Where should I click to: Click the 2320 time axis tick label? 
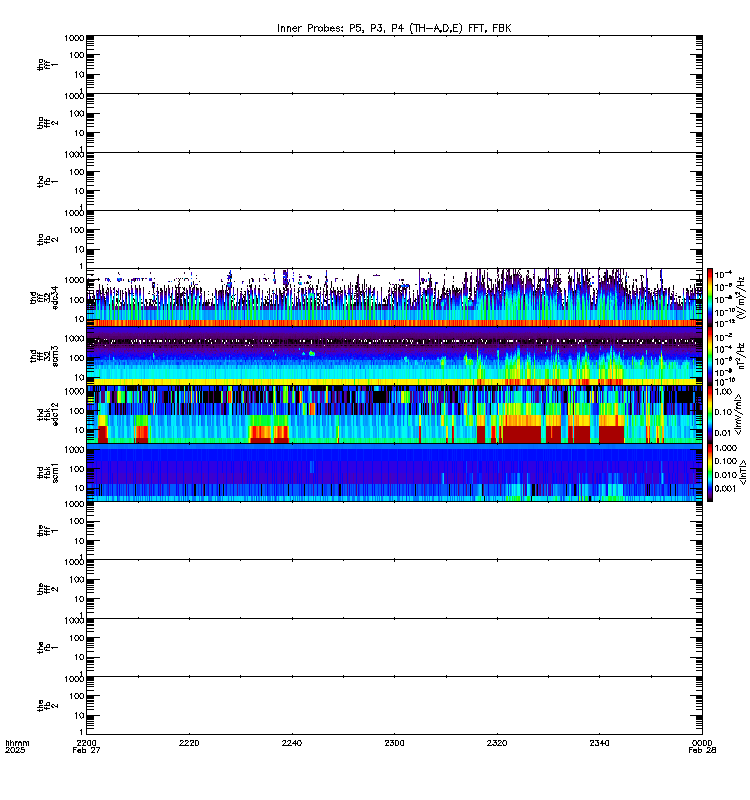point(497,743)
